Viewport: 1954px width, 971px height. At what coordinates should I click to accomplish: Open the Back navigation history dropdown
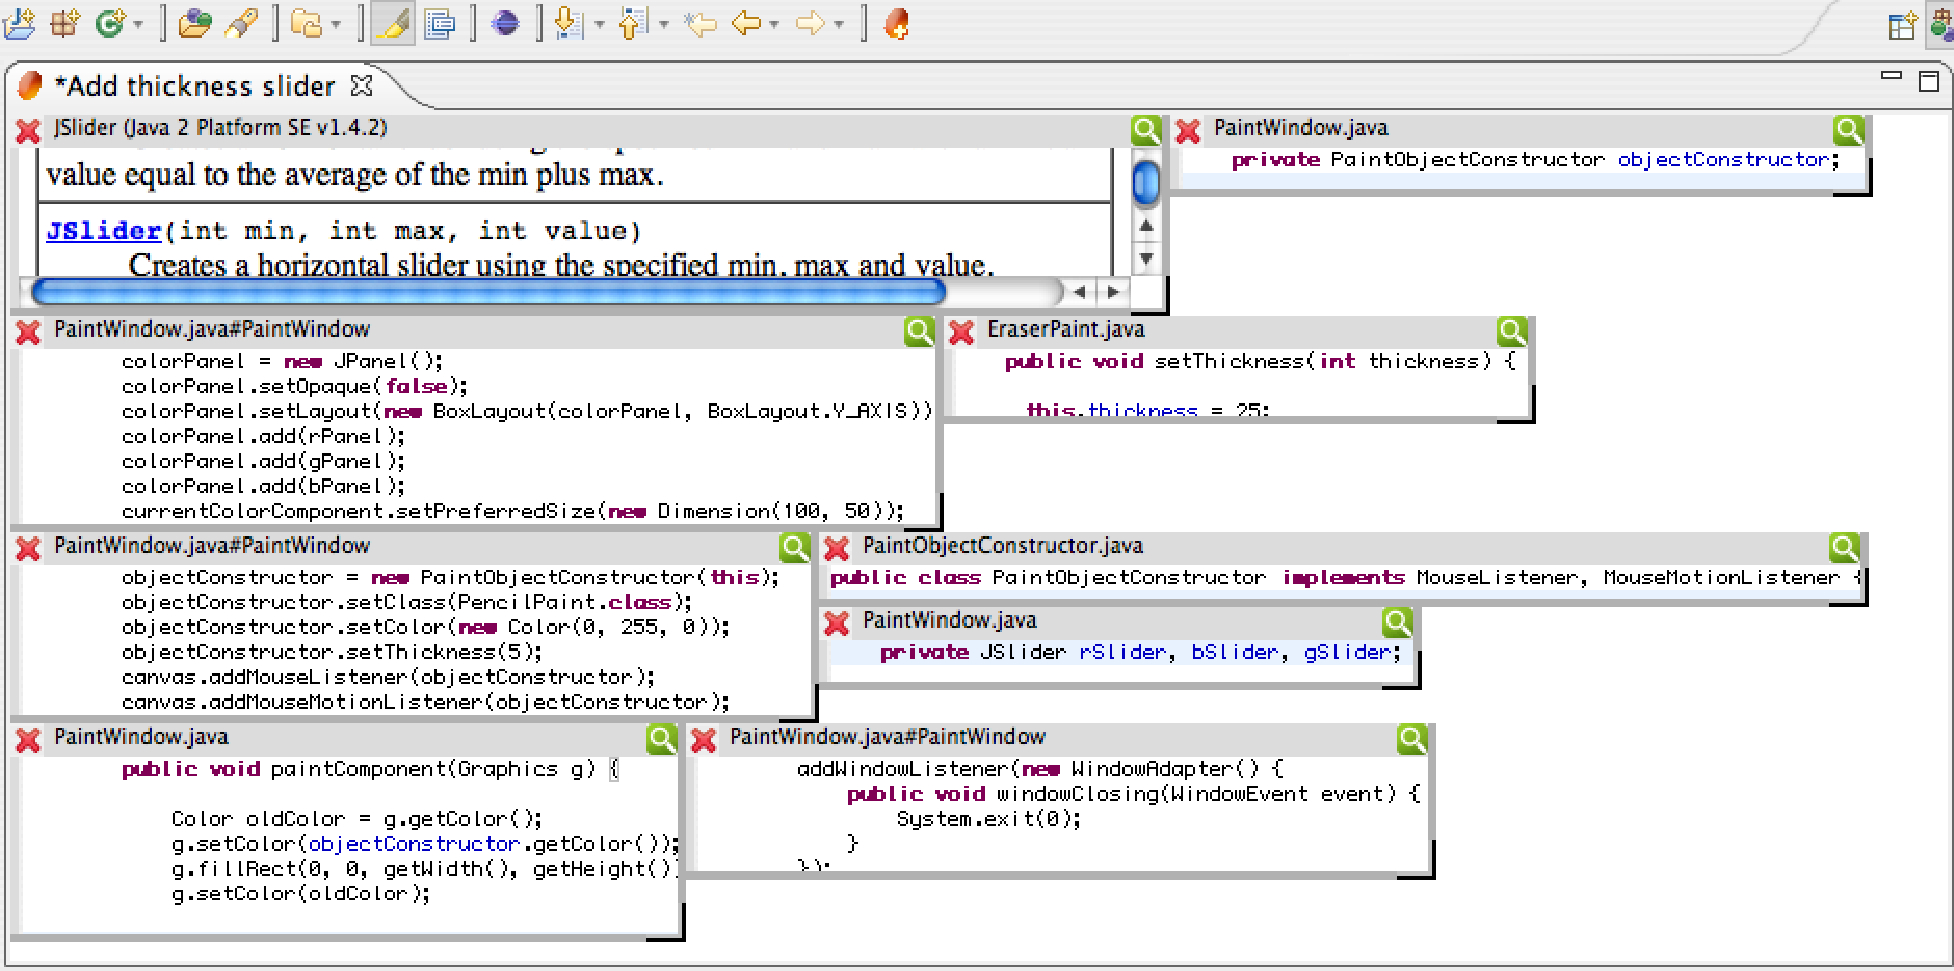coord(774,24)
